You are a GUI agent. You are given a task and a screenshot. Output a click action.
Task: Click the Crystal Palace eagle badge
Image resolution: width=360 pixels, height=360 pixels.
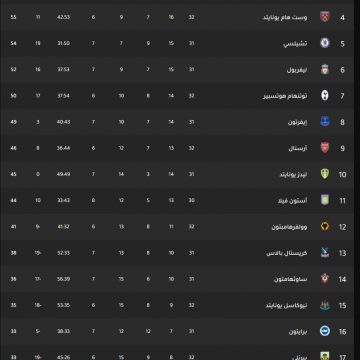325,253
